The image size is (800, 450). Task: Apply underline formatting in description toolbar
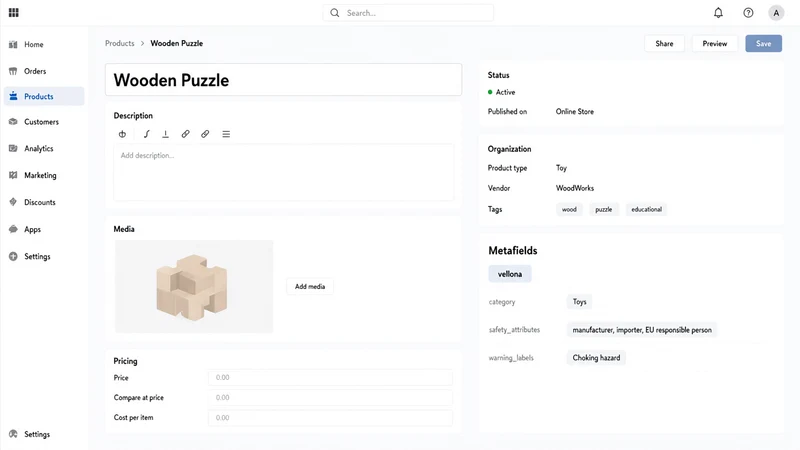click(x=165, y=134)
